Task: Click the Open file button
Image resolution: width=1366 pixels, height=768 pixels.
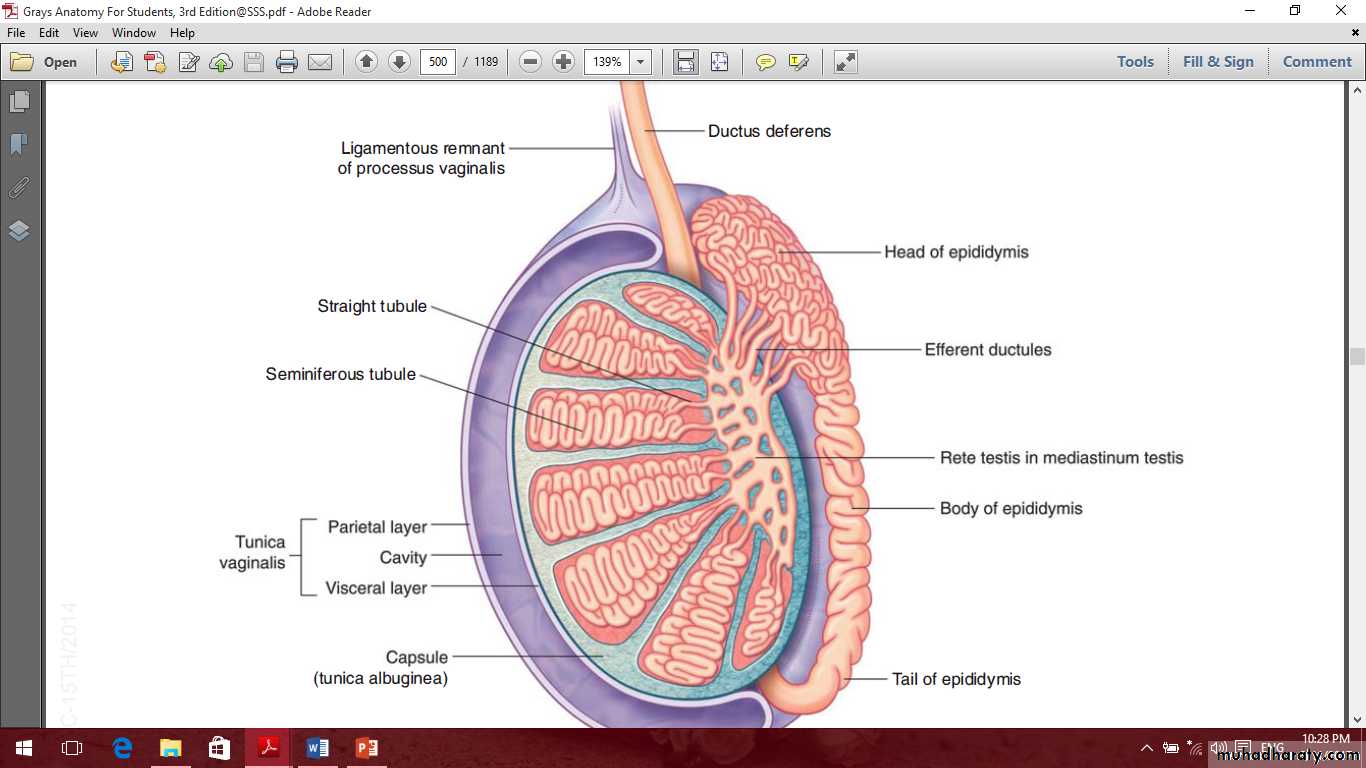Action: click(x=45, y=62)
